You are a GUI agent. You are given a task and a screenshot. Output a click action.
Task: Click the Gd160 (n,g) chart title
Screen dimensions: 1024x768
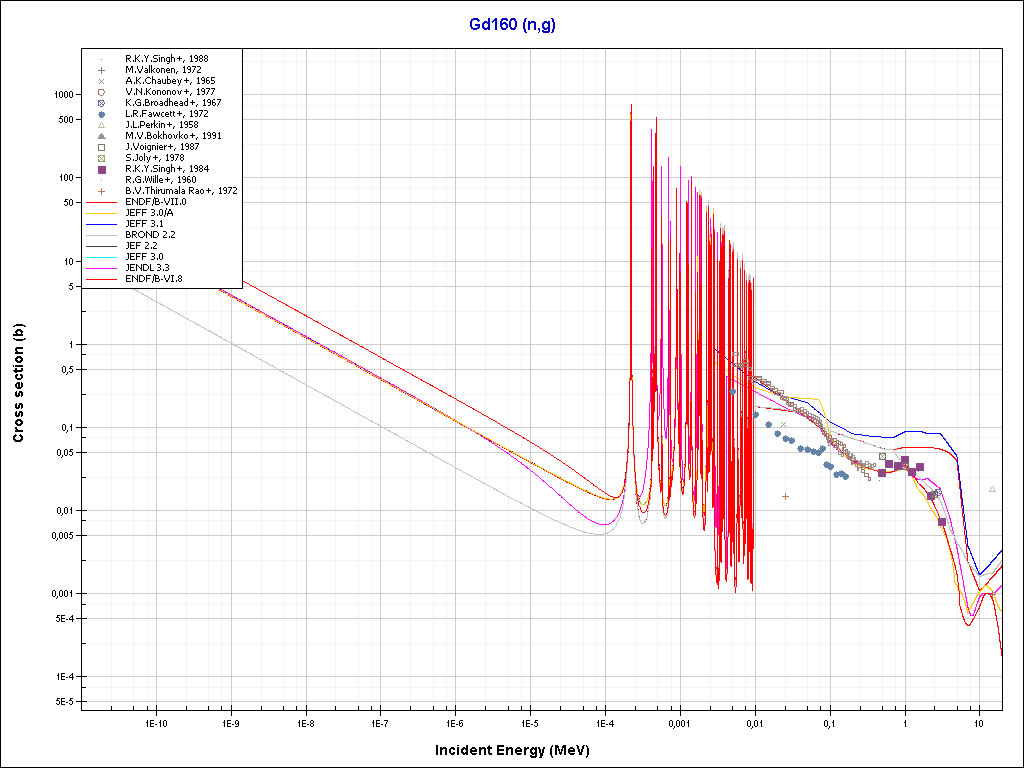[x=512, y=25]
